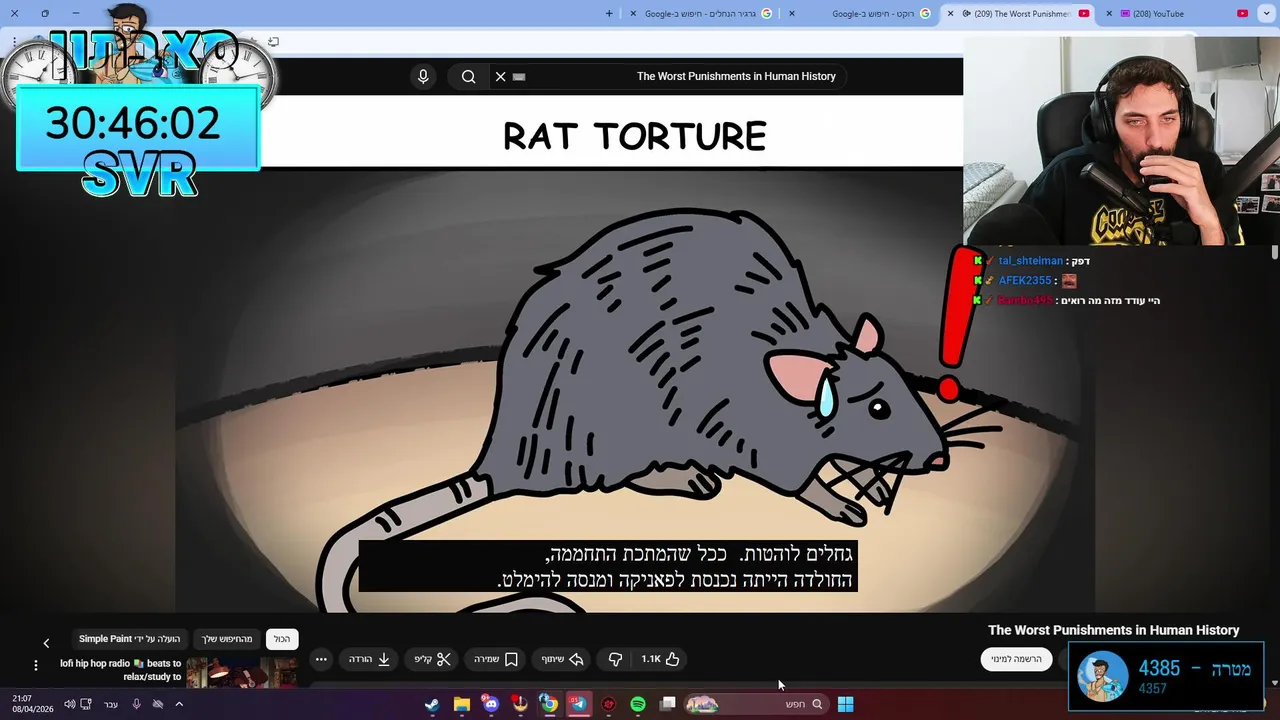This screenshot has width=1280, height=720.
Task: Open the on-screen keyboard icon in search box
Action: click(519, 76)
